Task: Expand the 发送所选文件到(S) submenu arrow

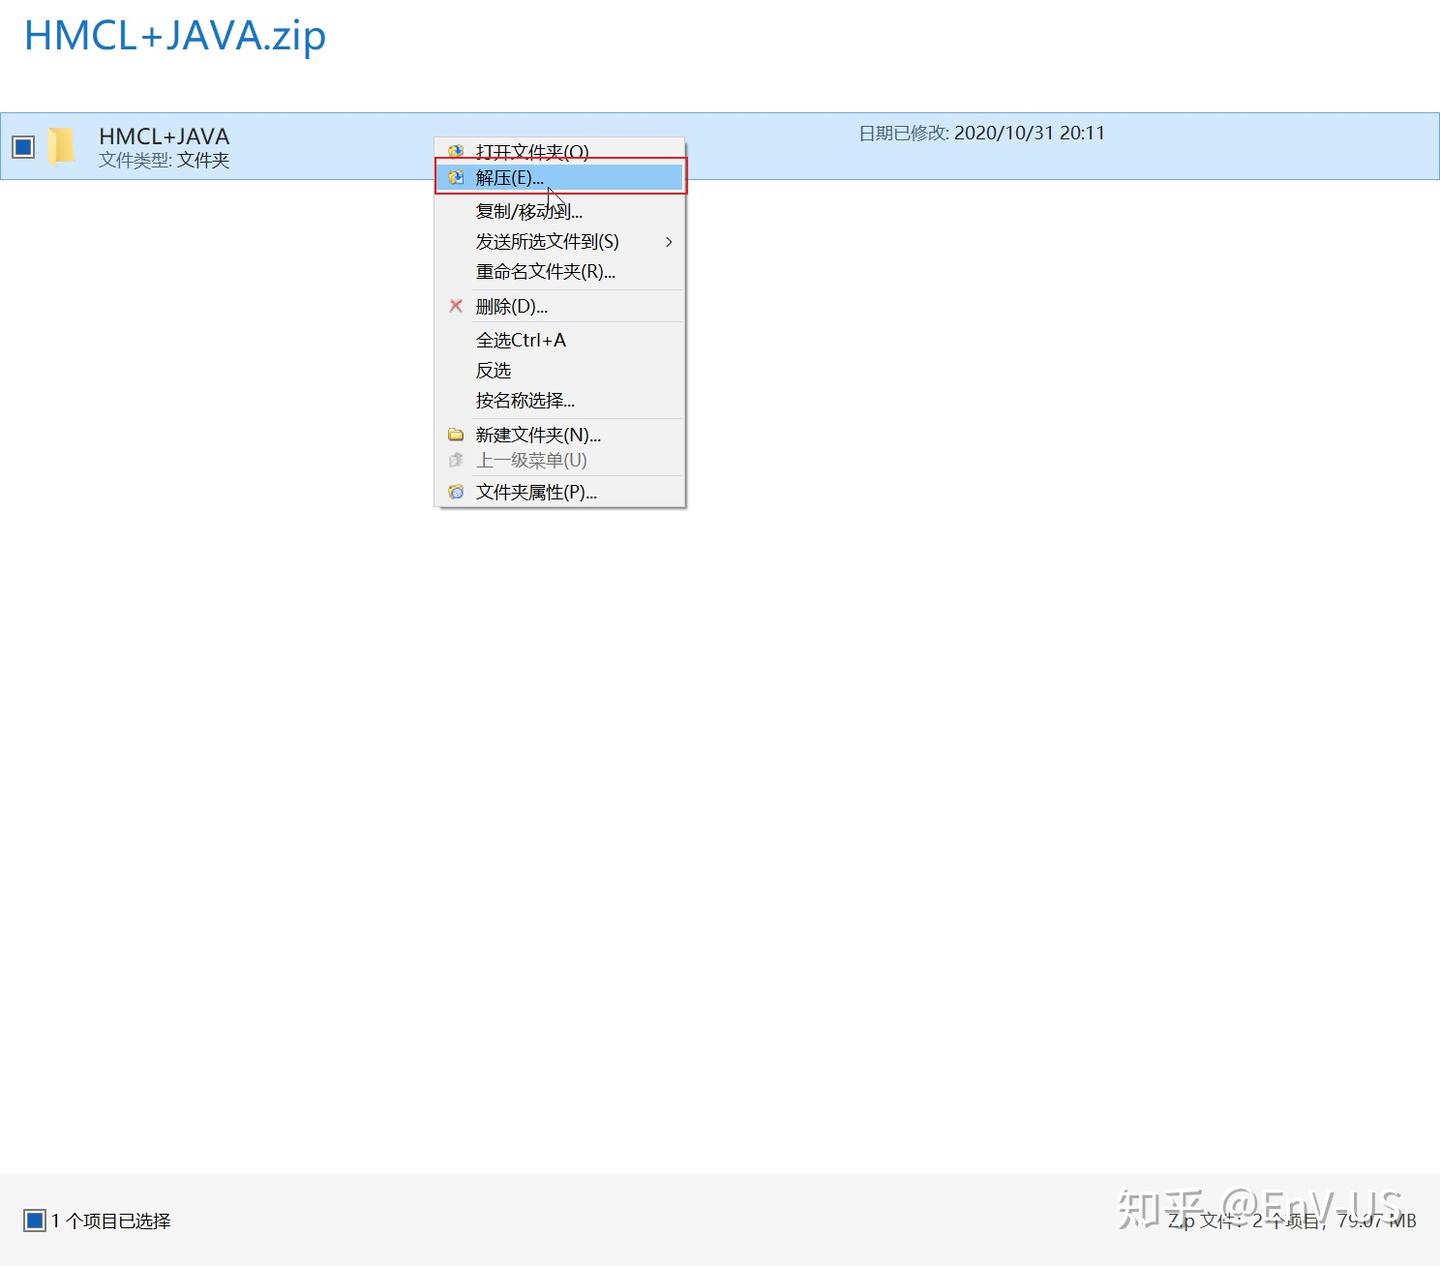Action: 668,242
